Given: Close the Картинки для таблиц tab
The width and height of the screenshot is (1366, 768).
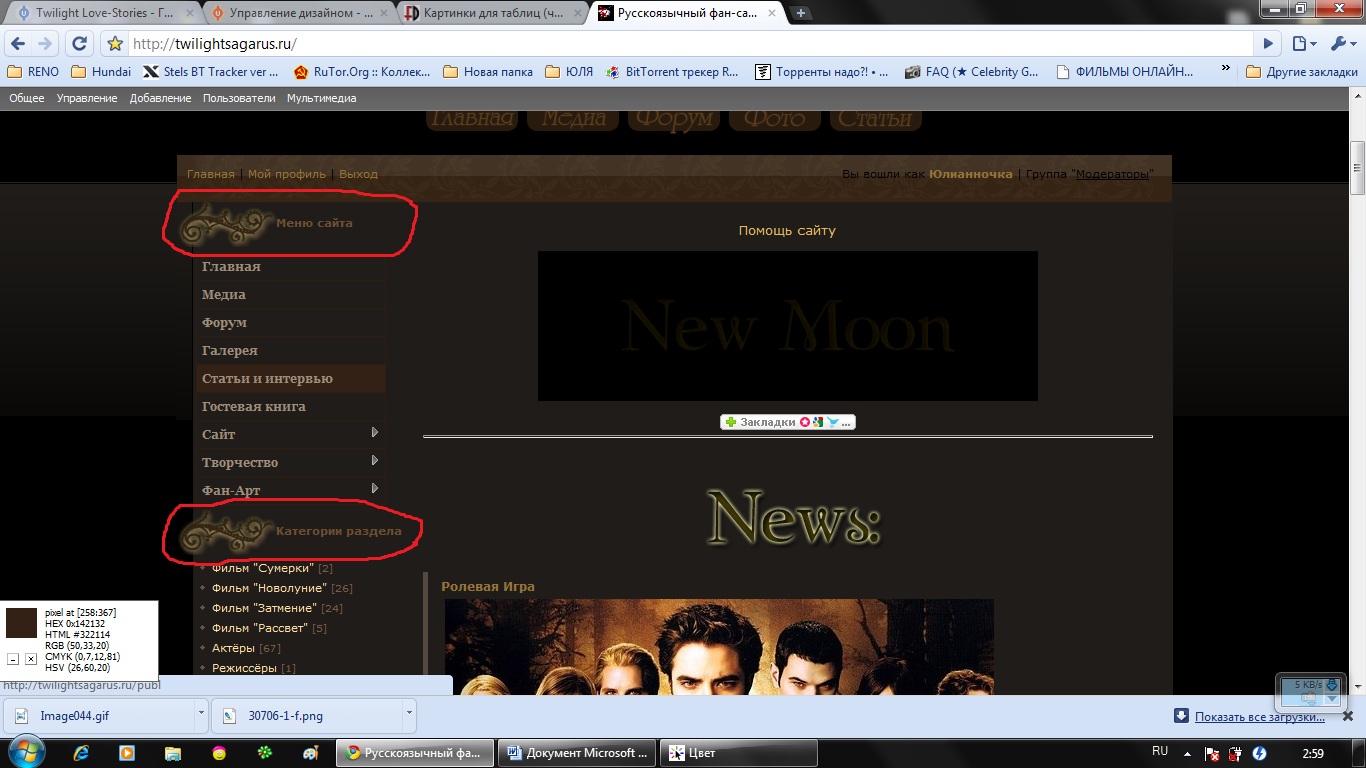Looking at the screenshot, I should 577,13.
